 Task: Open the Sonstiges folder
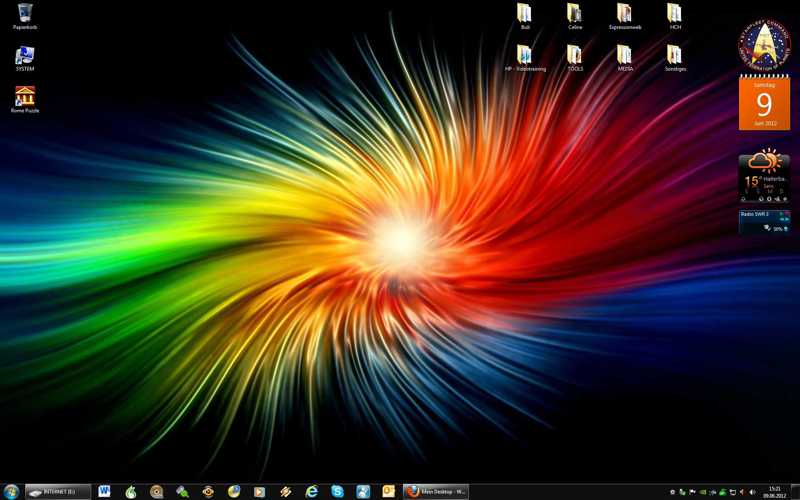(x=675, y=54)
